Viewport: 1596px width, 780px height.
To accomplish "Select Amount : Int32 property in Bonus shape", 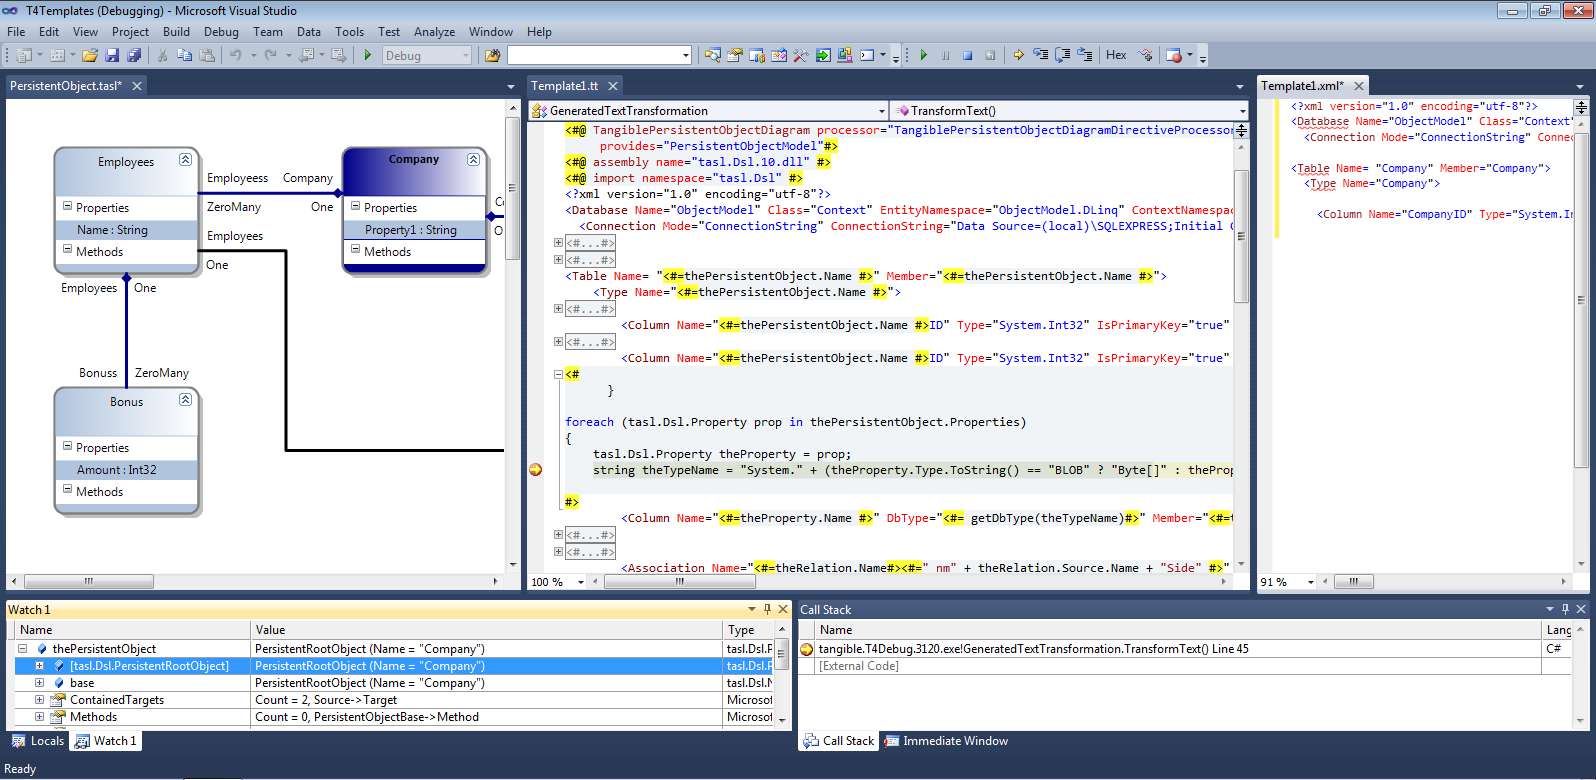I will pos(126,470).
